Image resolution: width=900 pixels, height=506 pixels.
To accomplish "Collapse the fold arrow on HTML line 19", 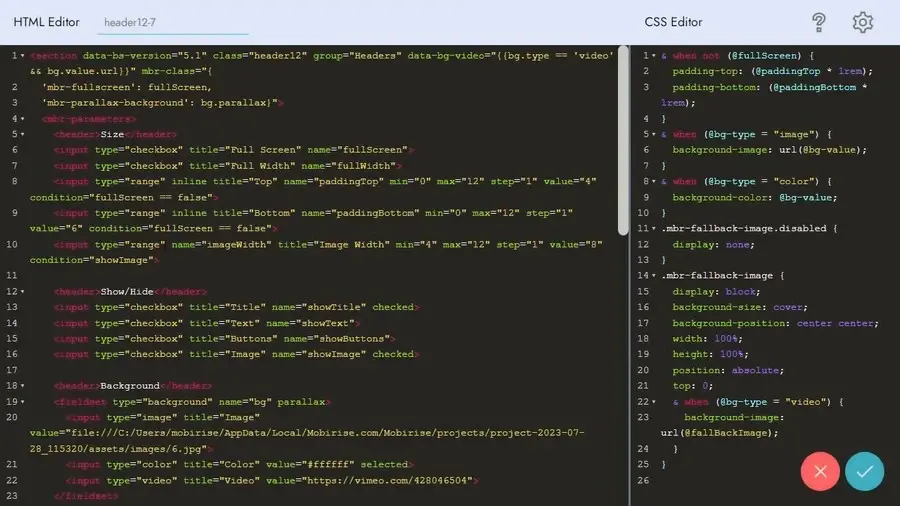I will click(22, 402).
